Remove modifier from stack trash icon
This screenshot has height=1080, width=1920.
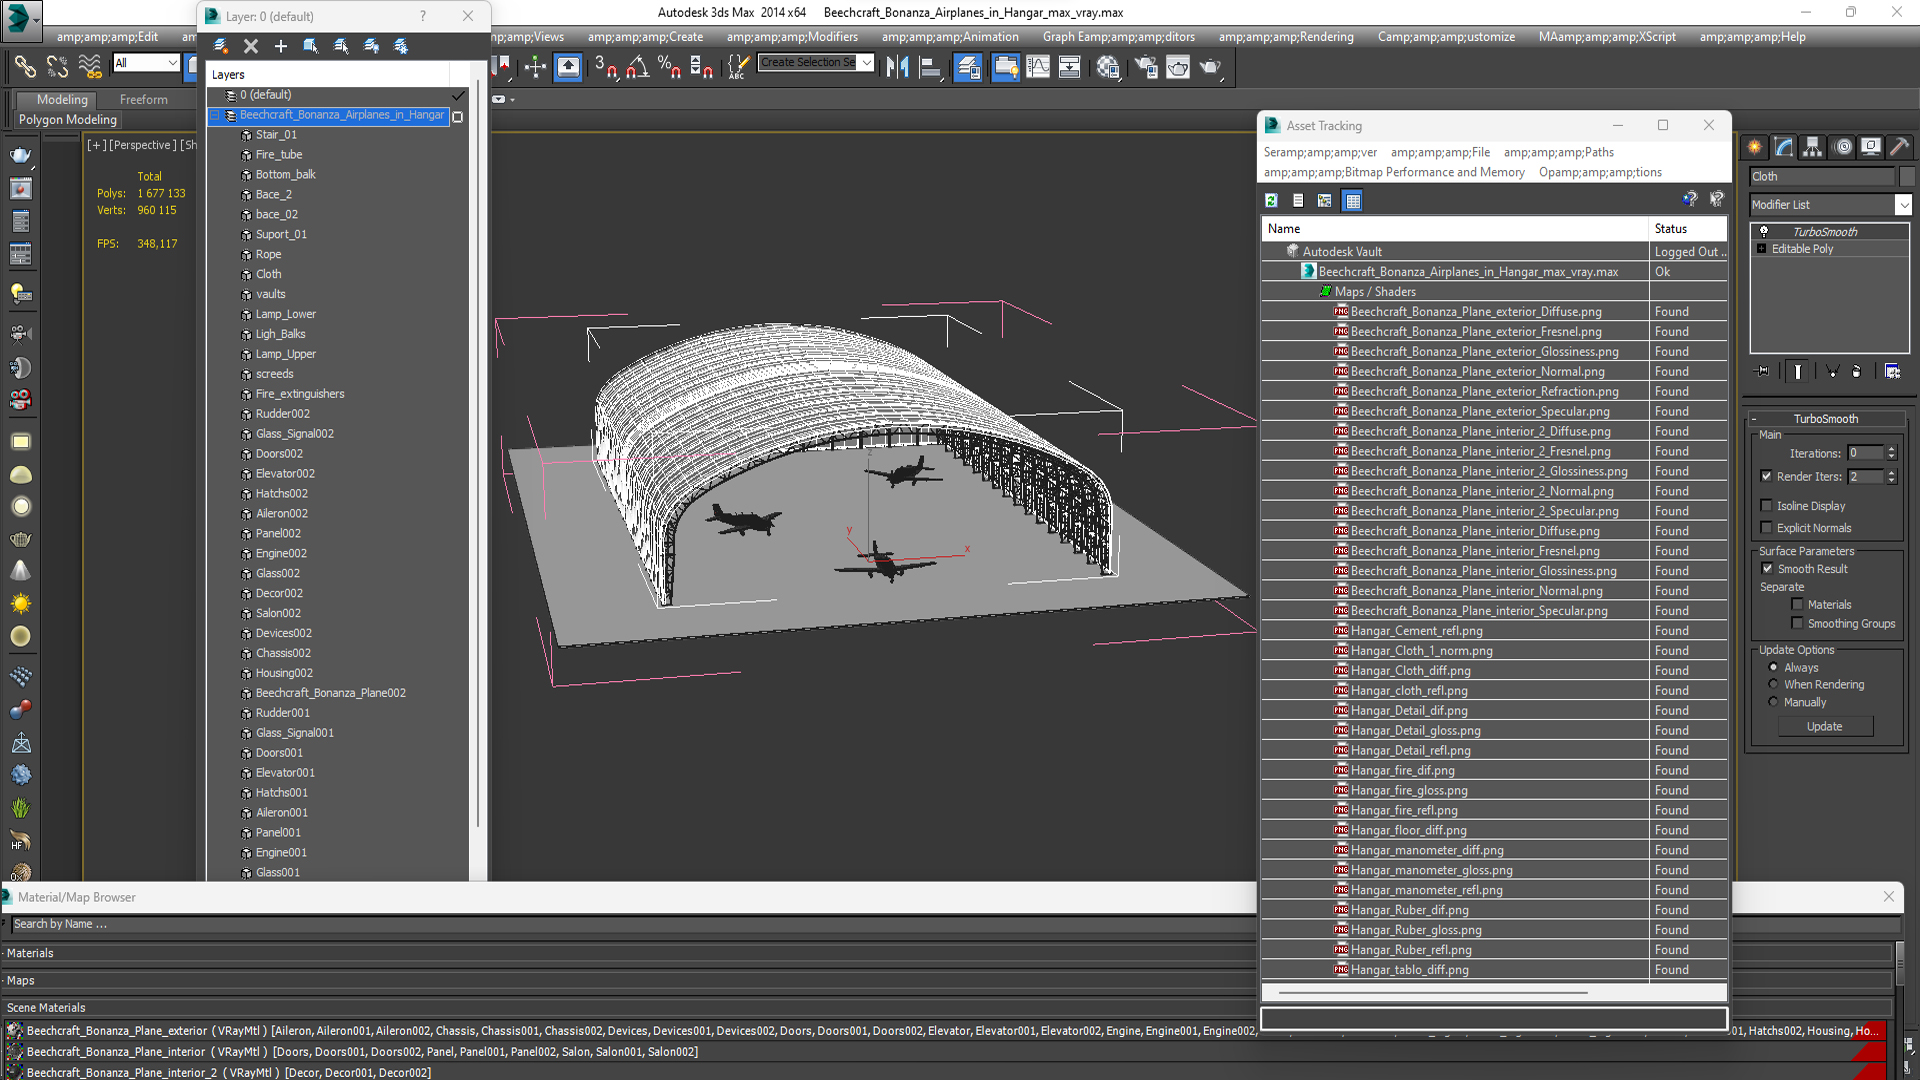pyautogui.click(x=1857, y=371)
